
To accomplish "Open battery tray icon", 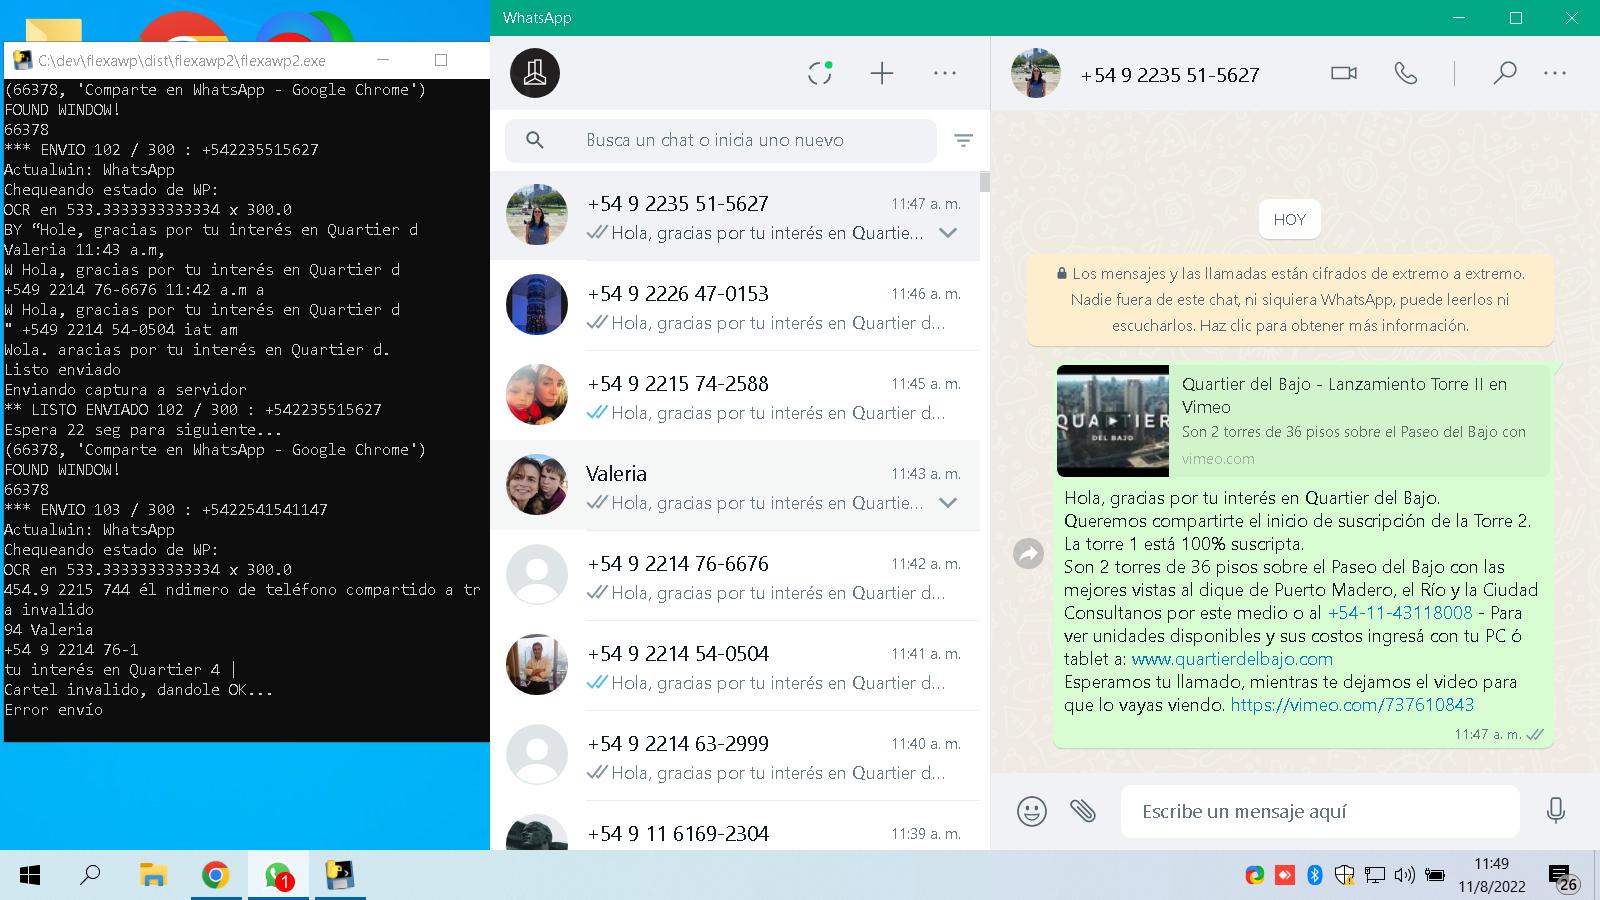I will tap(1434, 876).
